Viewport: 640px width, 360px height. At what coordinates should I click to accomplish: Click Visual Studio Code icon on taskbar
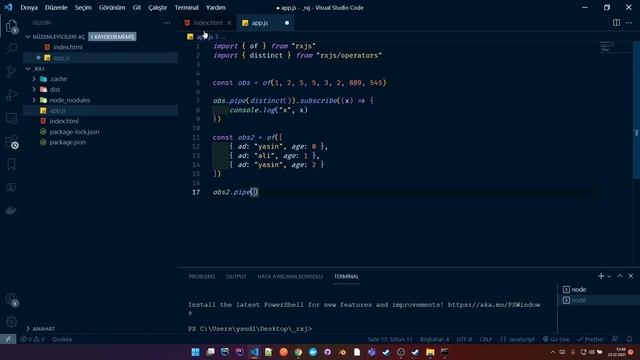coord(254,352)
